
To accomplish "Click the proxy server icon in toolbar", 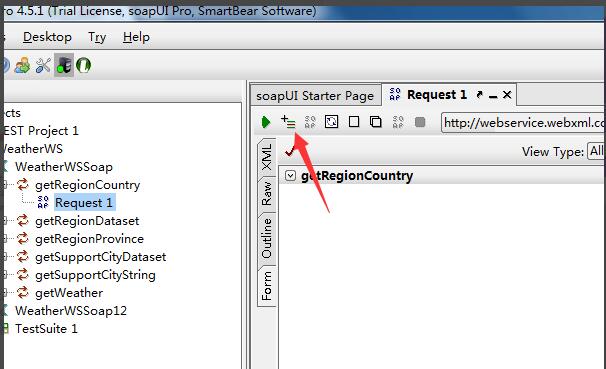I will tap(64, 65).
